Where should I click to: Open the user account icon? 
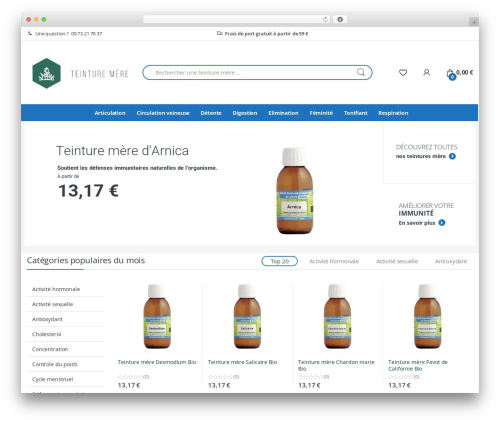[426, 72]
